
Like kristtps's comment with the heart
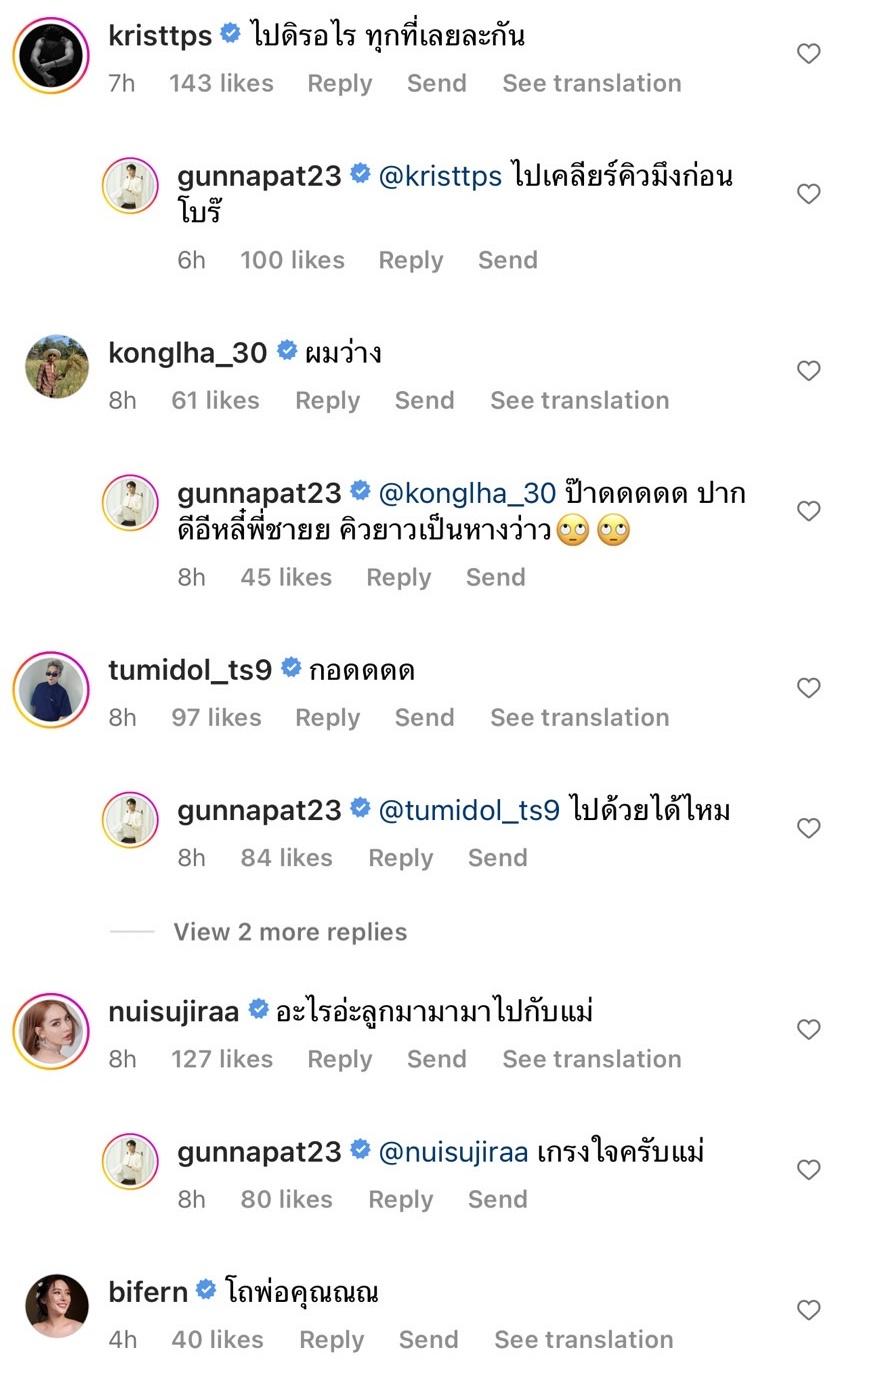click(808, 53)
